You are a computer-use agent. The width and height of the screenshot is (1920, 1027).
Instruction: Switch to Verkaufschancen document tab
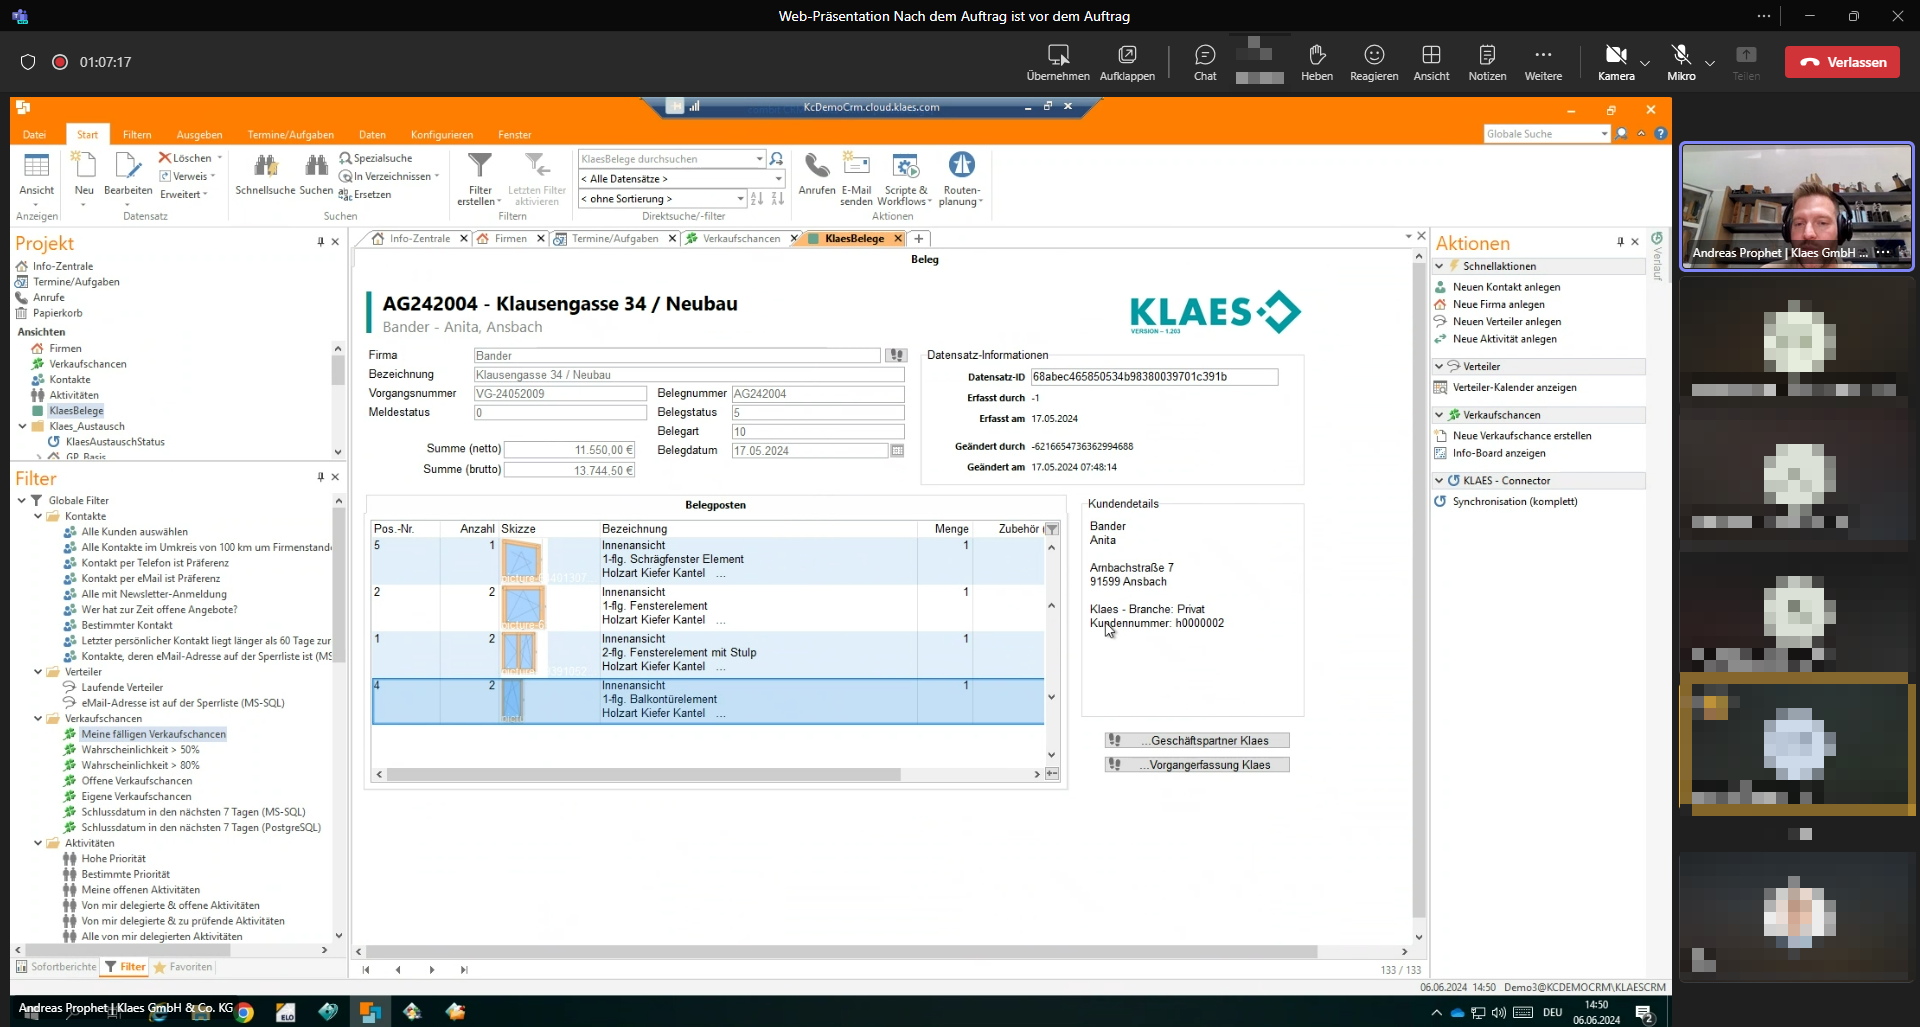(x=741, y=239)
